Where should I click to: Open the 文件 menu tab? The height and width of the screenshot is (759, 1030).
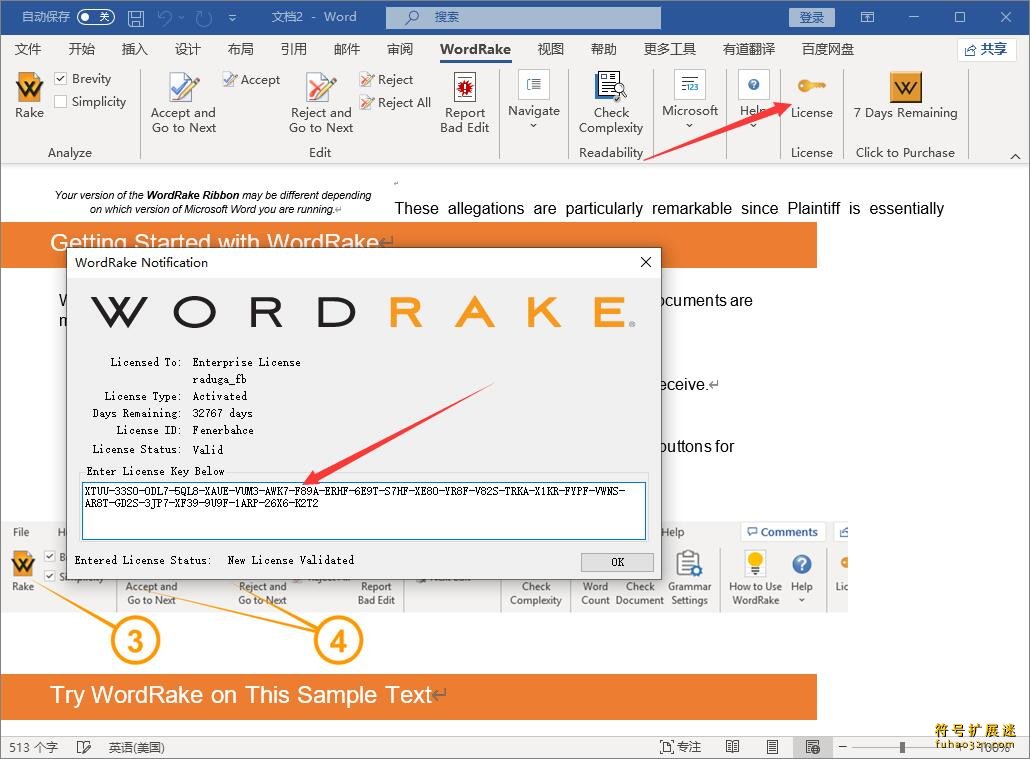click(x=28, y=49)
